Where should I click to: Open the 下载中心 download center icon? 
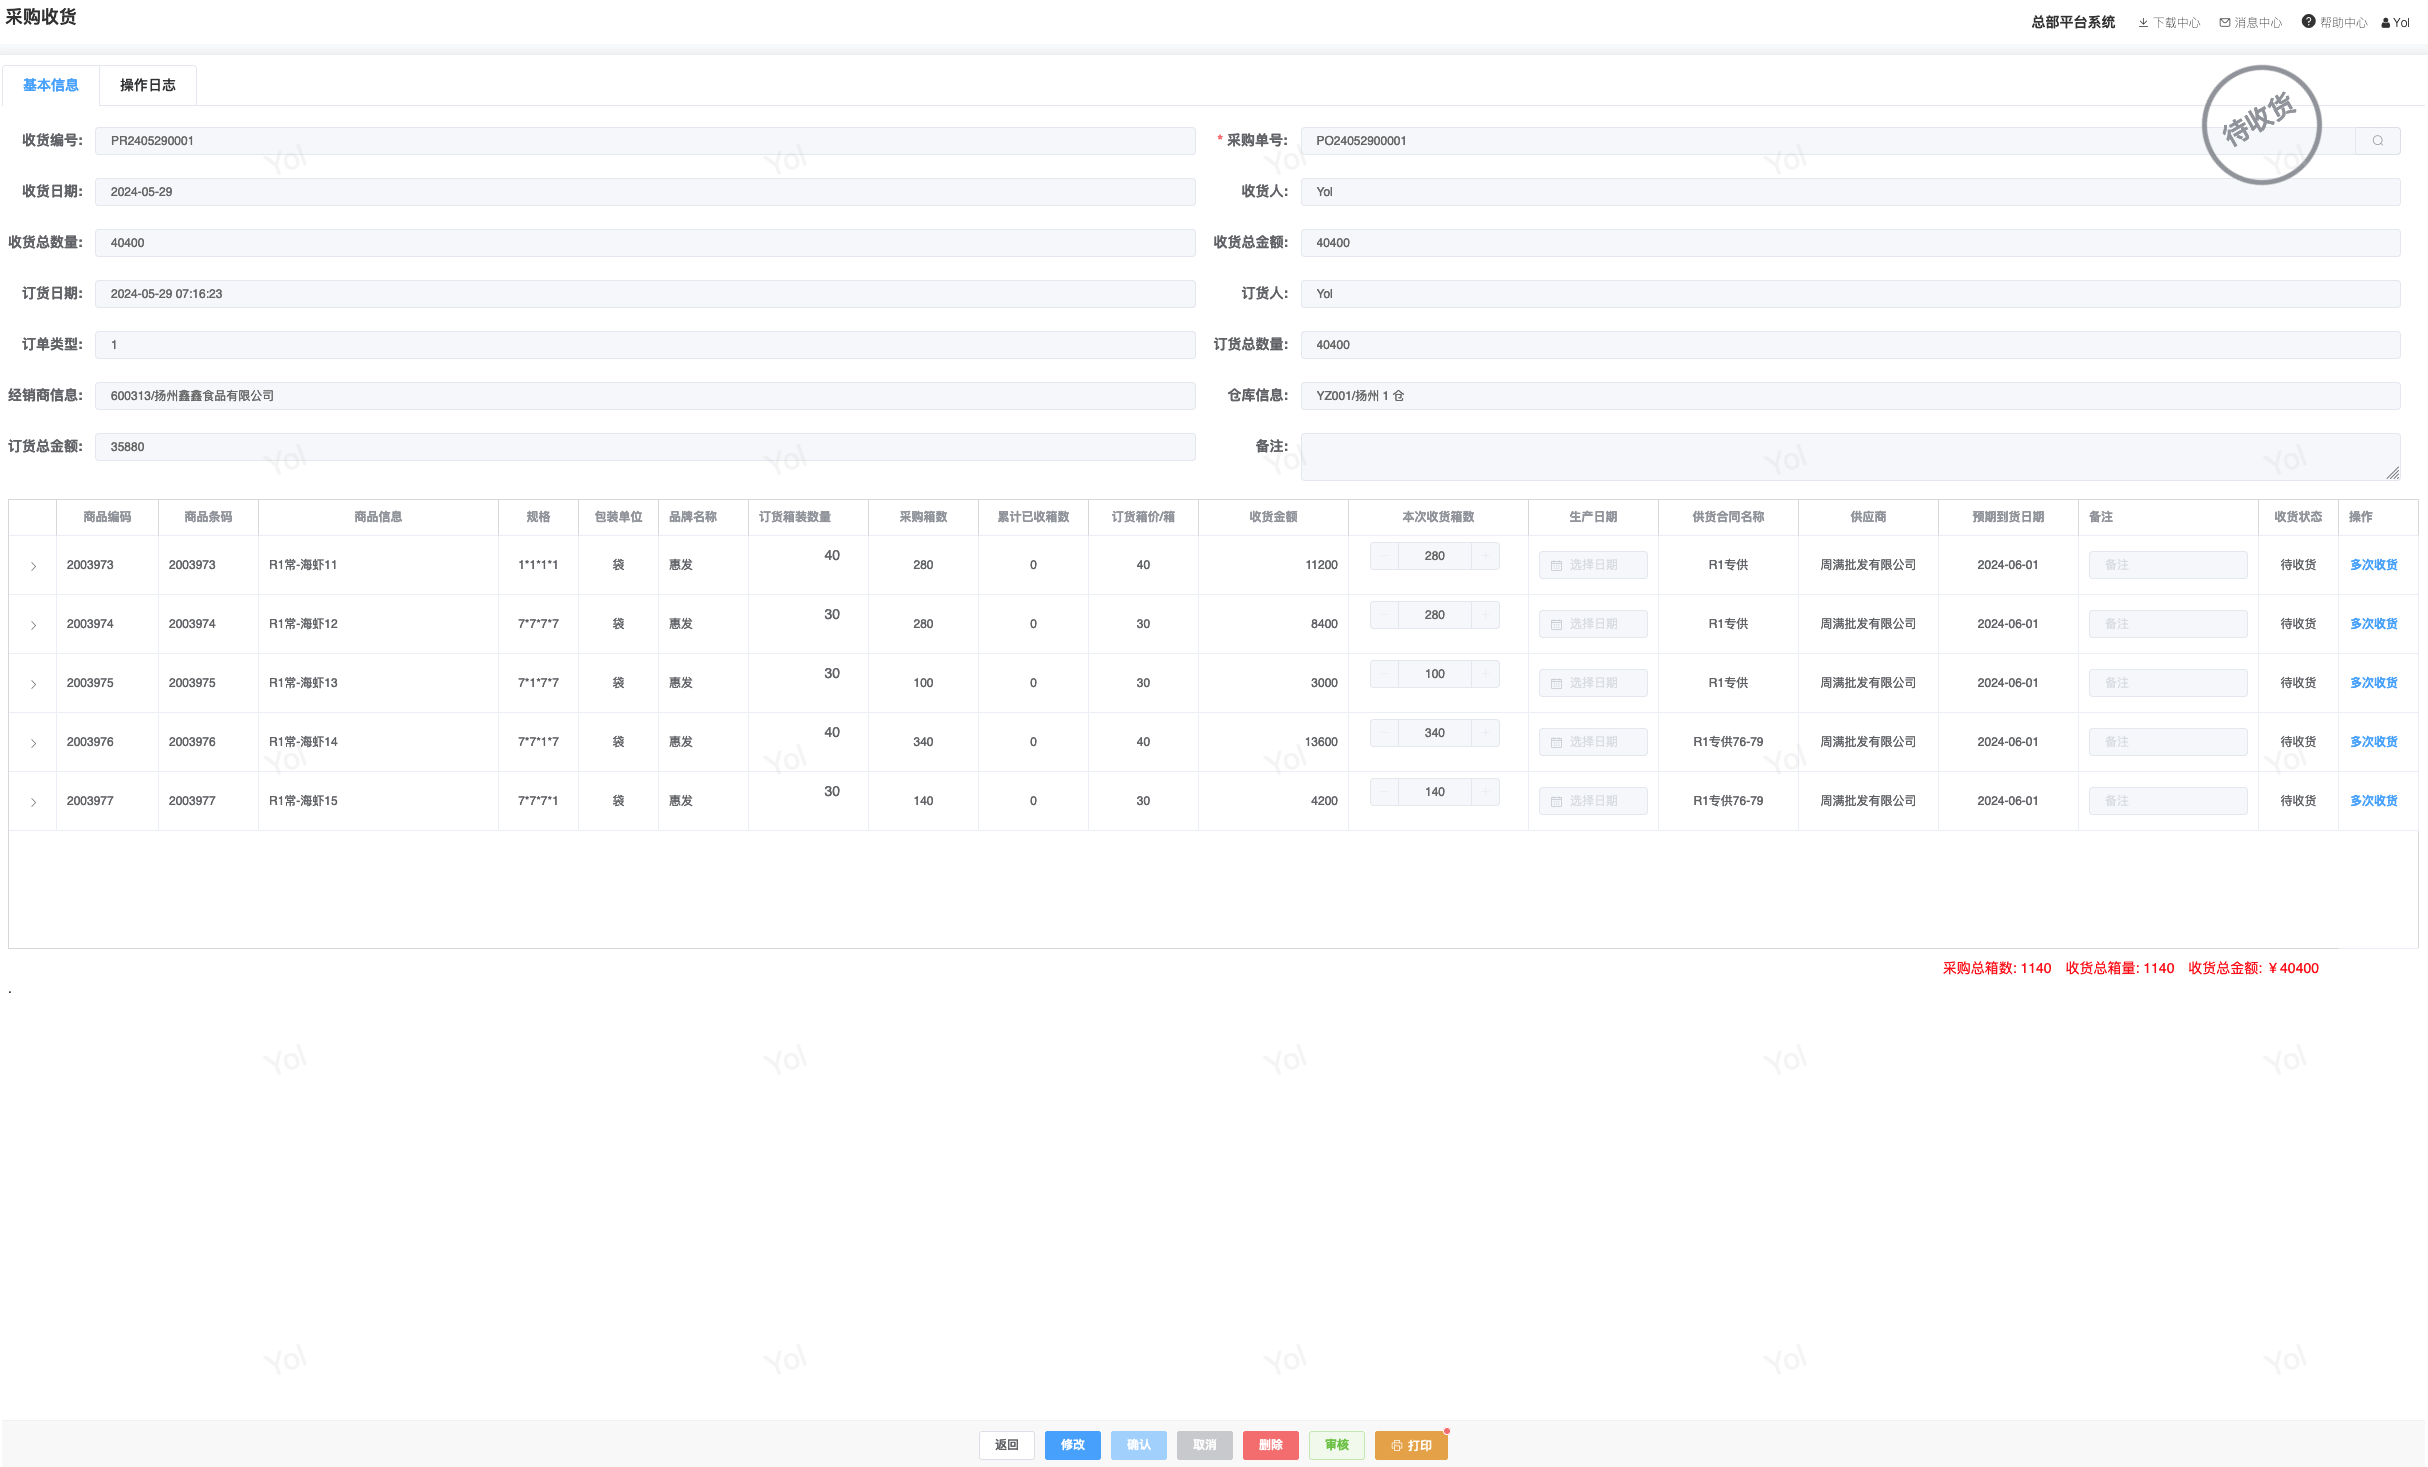tap(2143, 23)
